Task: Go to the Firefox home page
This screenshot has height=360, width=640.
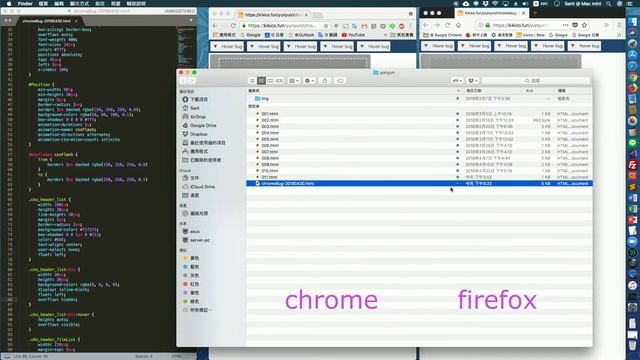Action: pos(458,25)
